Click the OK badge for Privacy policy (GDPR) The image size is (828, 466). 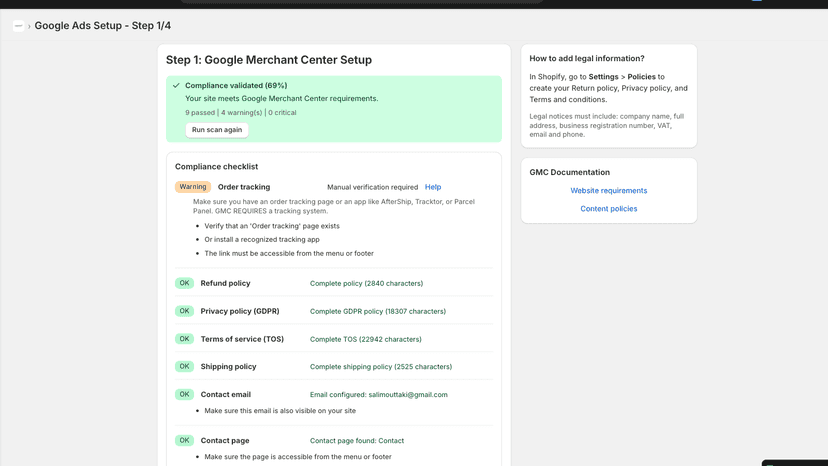[184, 311]
